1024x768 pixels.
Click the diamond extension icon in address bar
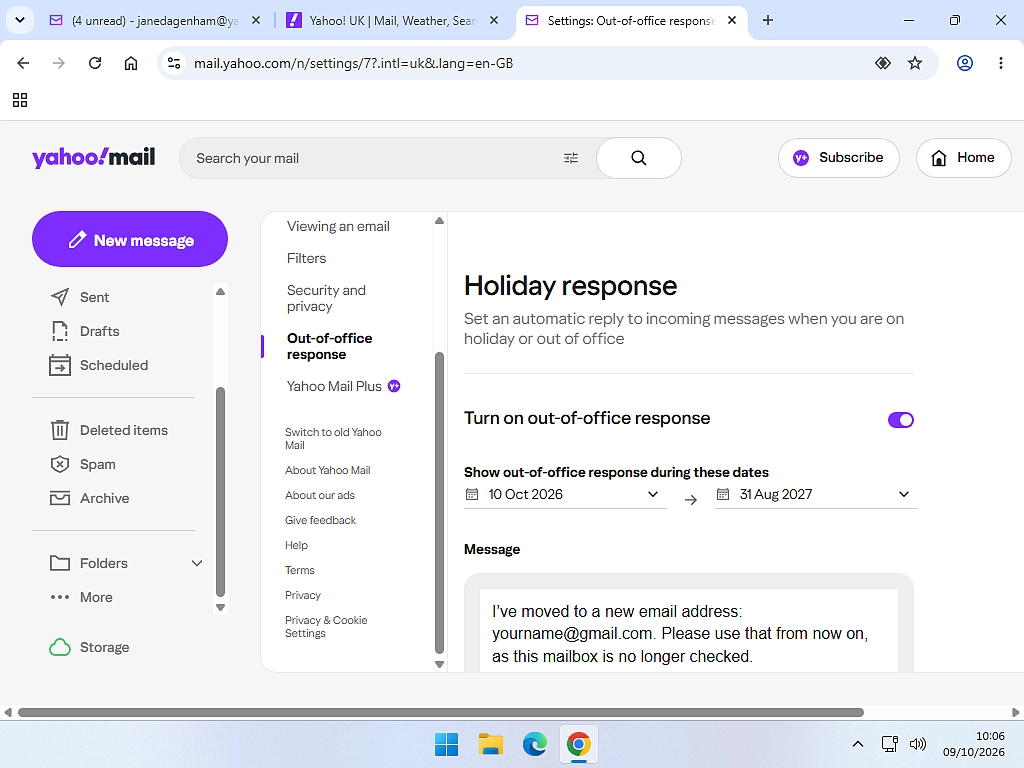pyautogui.click(x=882, y=63)
